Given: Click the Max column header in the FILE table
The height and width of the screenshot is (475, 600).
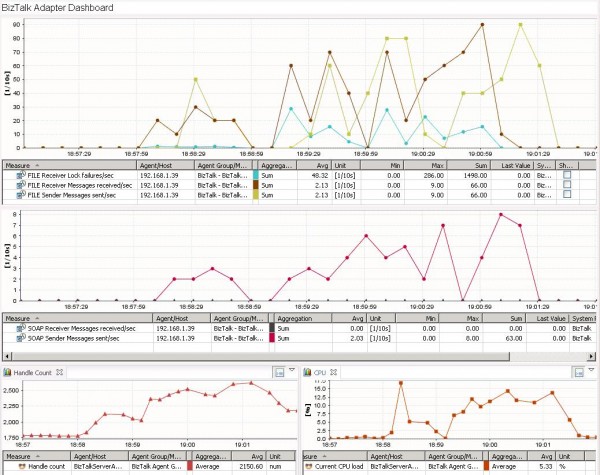Looking at the screenshot, I should click(425, 165).
